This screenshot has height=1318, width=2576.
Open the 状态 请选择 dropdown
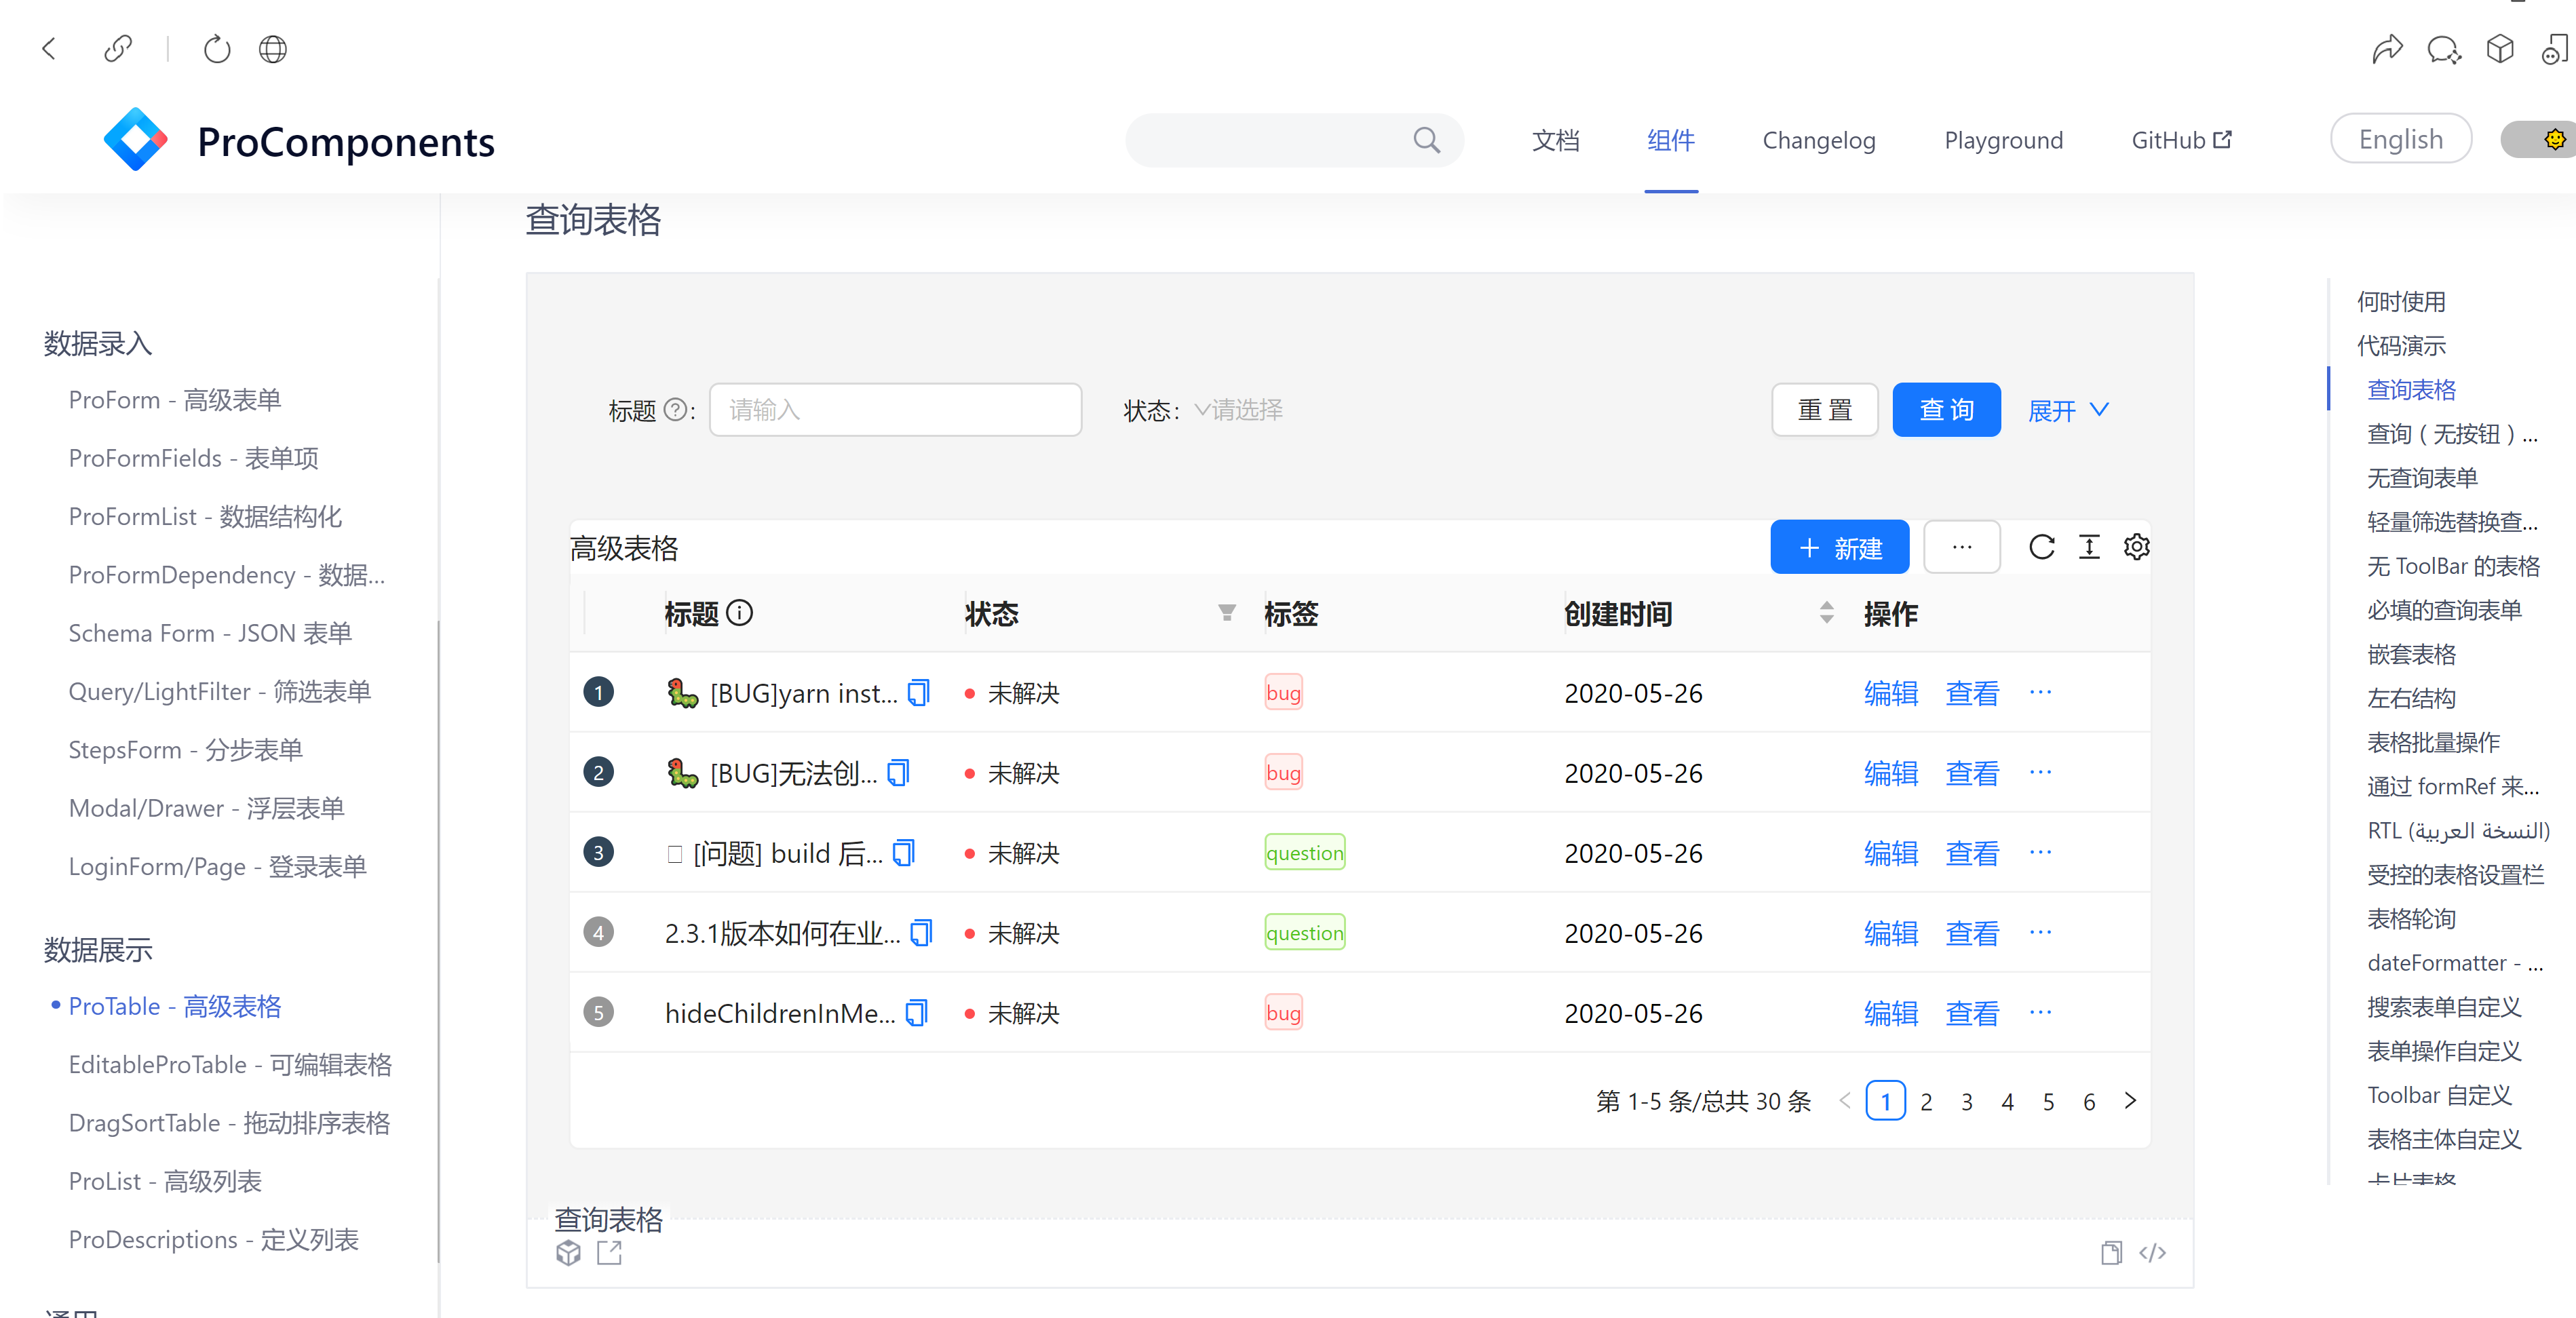coord(1240,410)
